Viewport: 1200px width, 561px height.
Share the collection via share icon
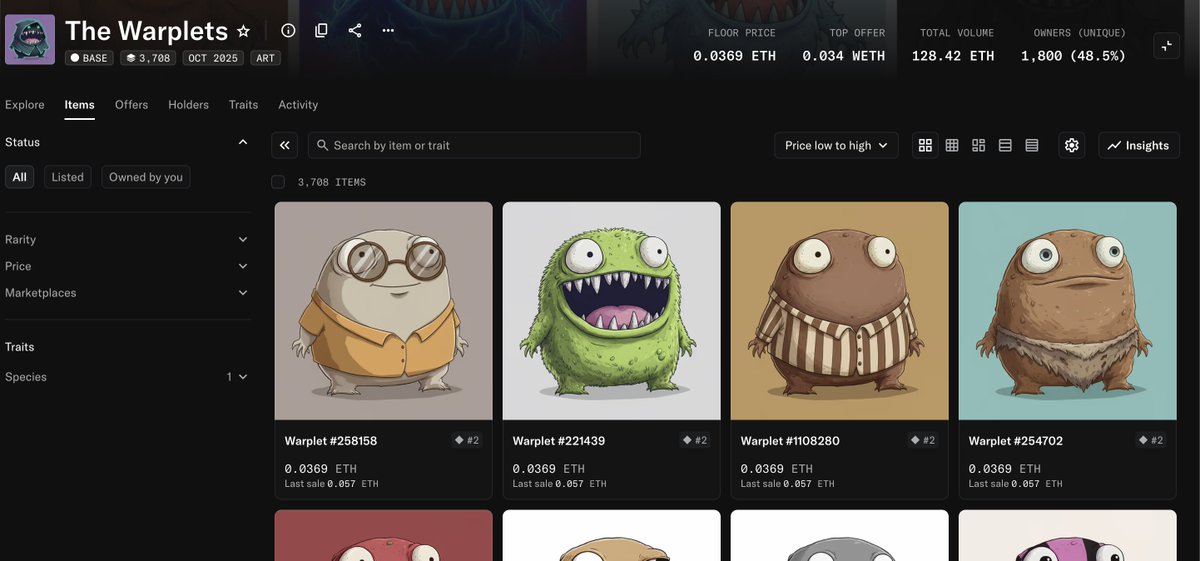click(355, 30)
